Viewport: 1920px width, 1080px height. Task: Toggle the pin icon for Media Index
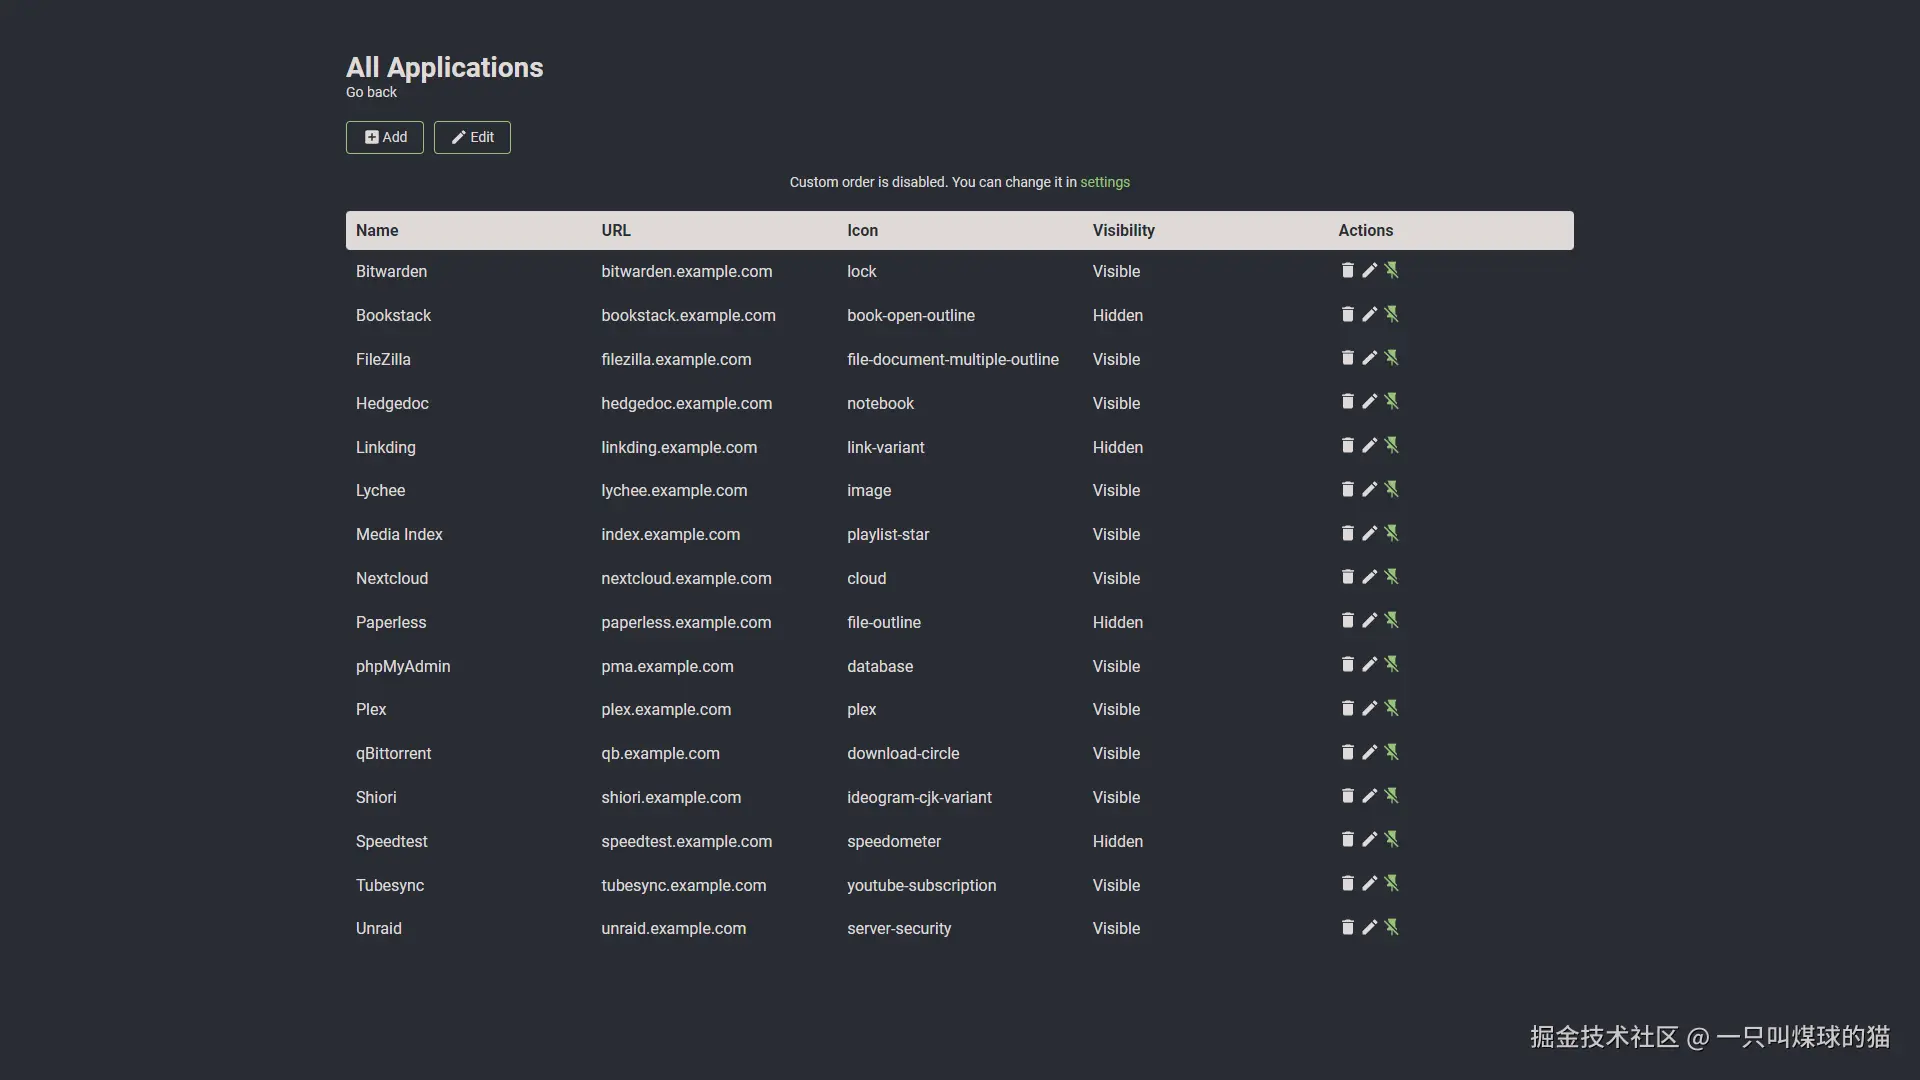point(1391,533)
